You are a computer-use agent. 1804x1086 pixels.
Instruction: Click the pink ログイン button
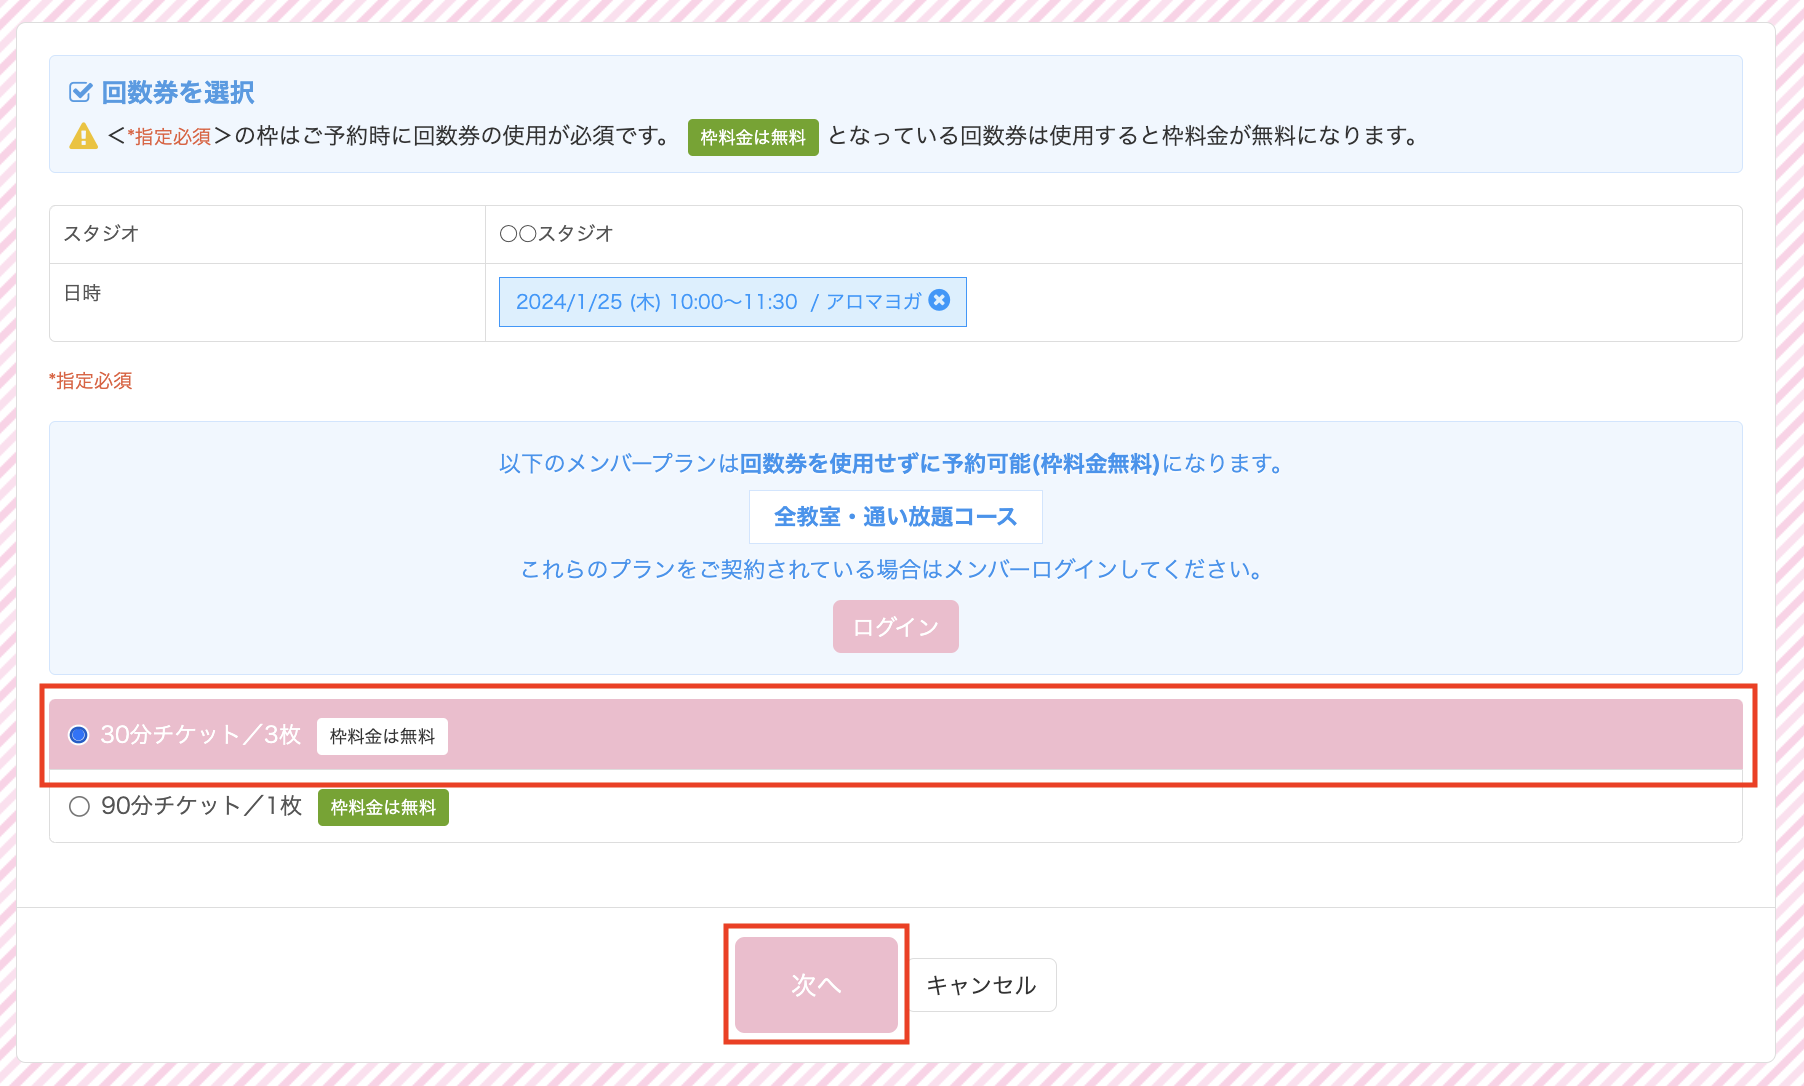[895, 627]
